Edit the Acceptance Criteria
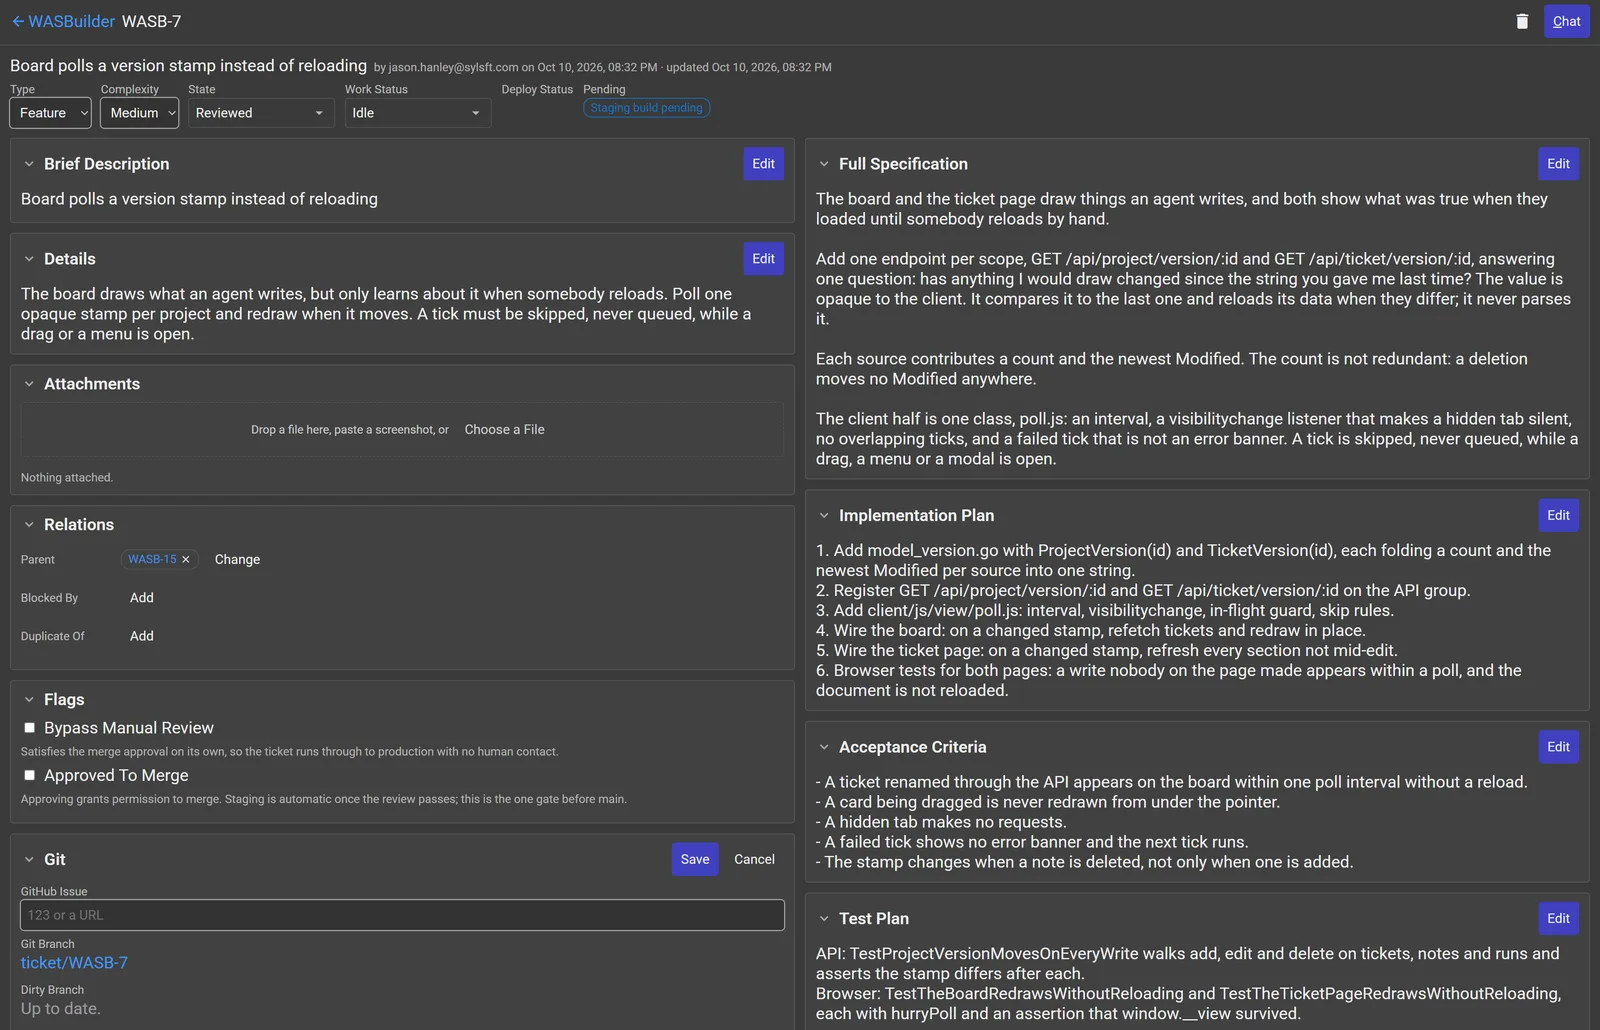1600x1030 pixels. pyautogui.click(x=1558, y=747)
